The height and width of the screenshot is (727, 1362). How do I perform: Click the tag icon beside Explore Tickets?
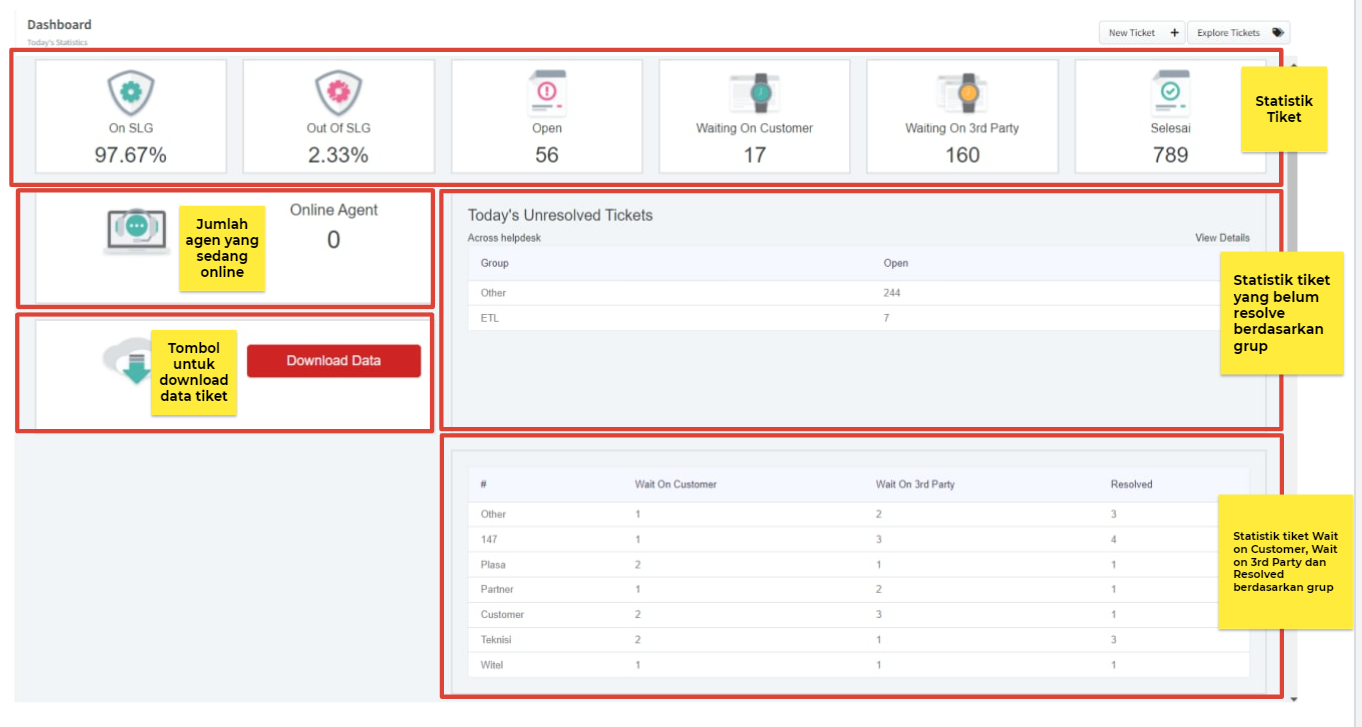1277,33
